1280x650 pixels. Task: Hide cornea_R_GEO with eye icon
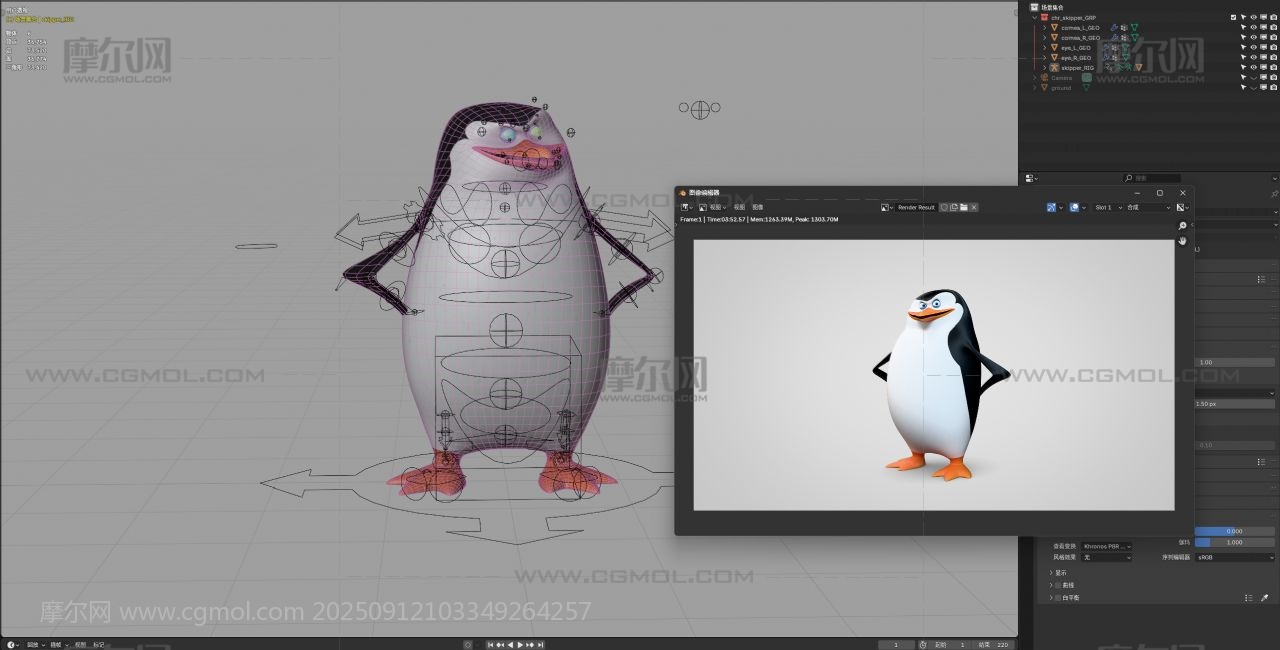[1253, 38]
